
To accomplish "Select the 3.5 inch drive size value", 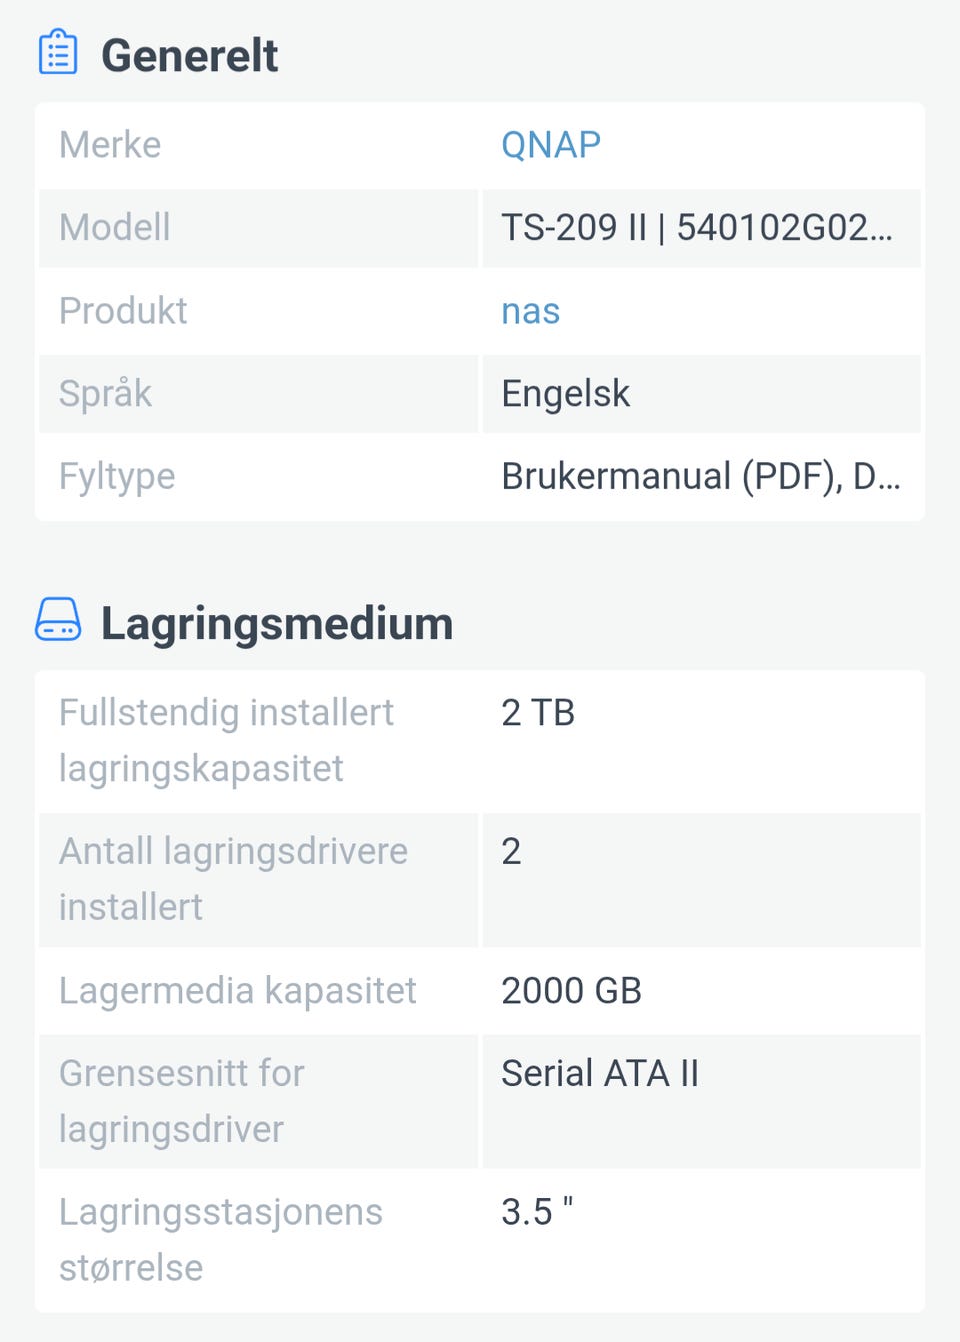I will (x=537, y=1212).
